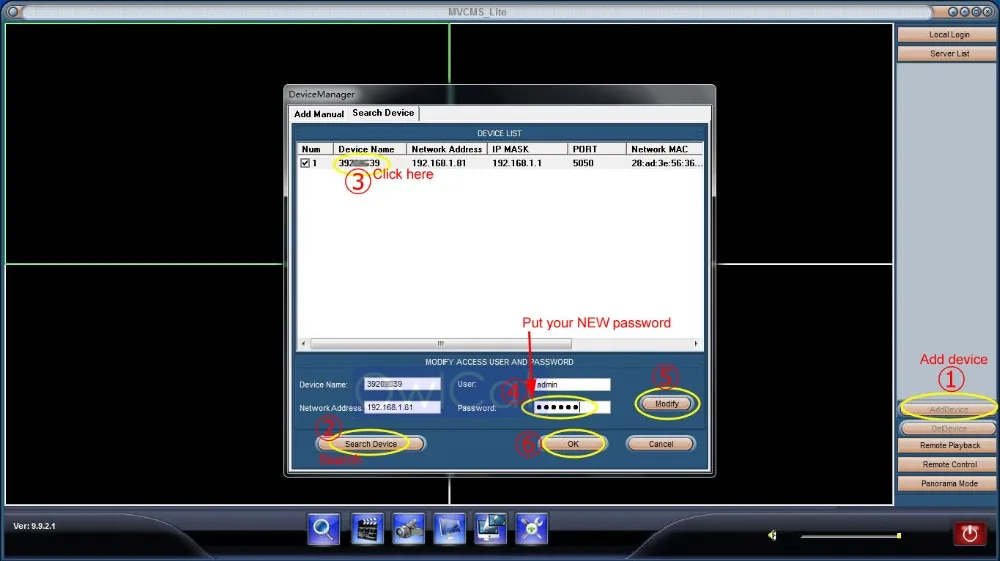This screenshot has width=1000, height=561.
Task: Click the IP MASK column header
Action: point(527,149)
